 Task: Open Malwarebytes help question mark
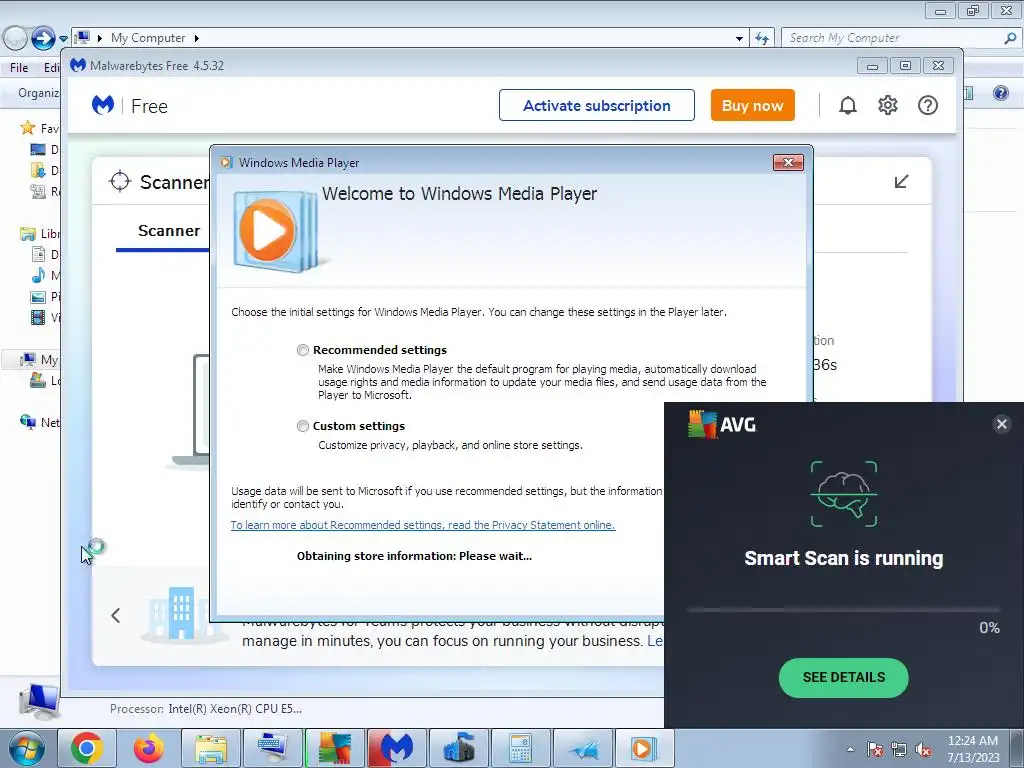point(927,105)
